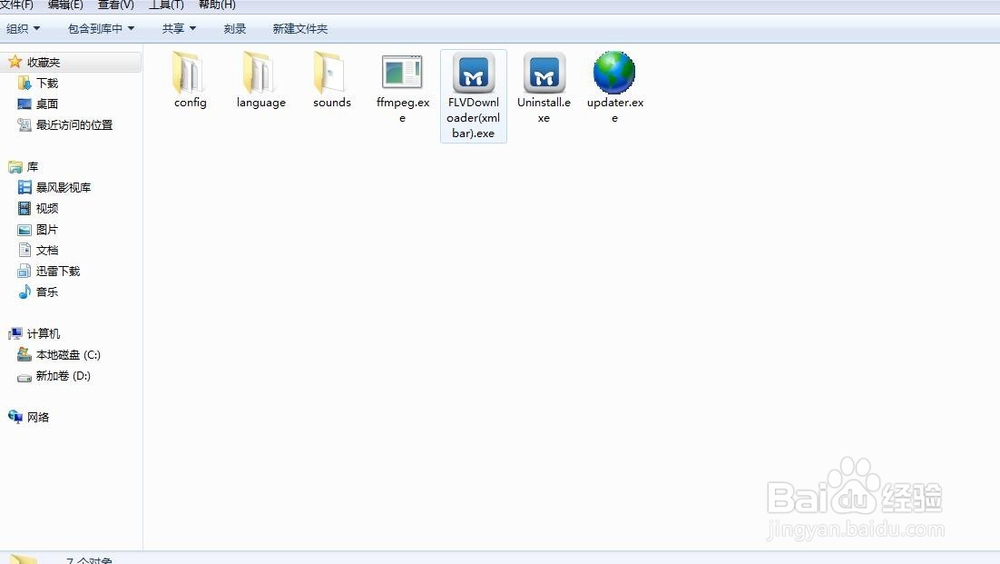This screenshot has width=1000, height=564.
Task: Click the 桌面 label in sidebar
Action: coord(47,104)
